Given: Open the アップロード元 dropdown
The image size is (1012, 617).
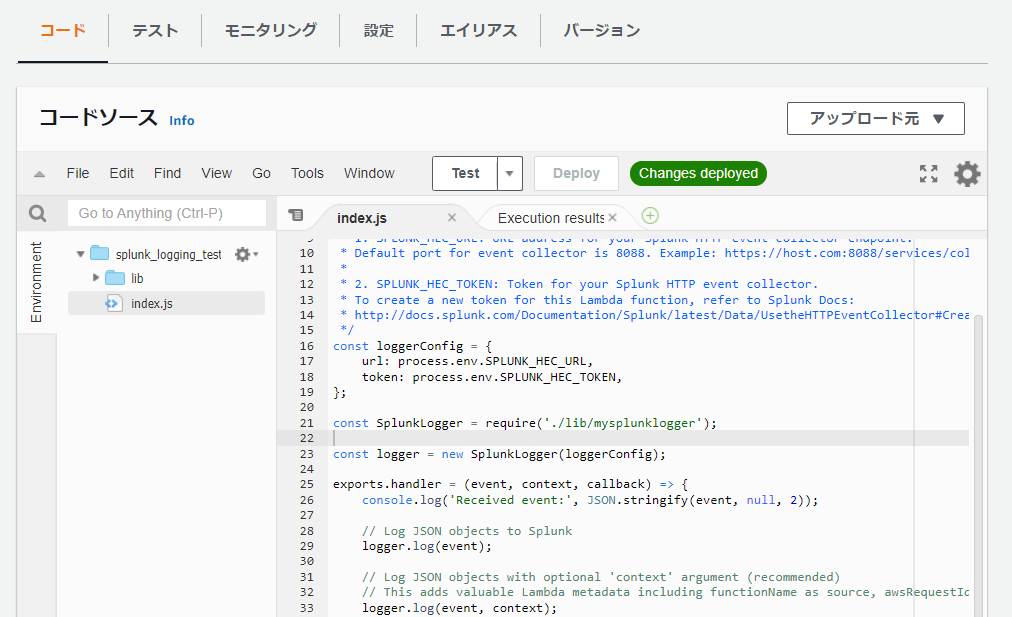Looking at the screenshot, I should (x=876, y=119).
